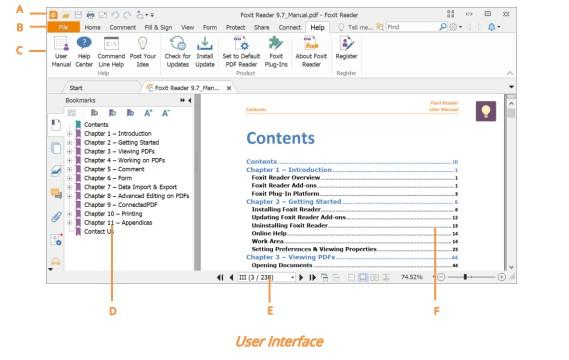Image resolution: width=569 pixels, height=360 pixels.
Task: Open the Layers panel in the sidebar
Action: pyautogui.click(x=56, y=171)
